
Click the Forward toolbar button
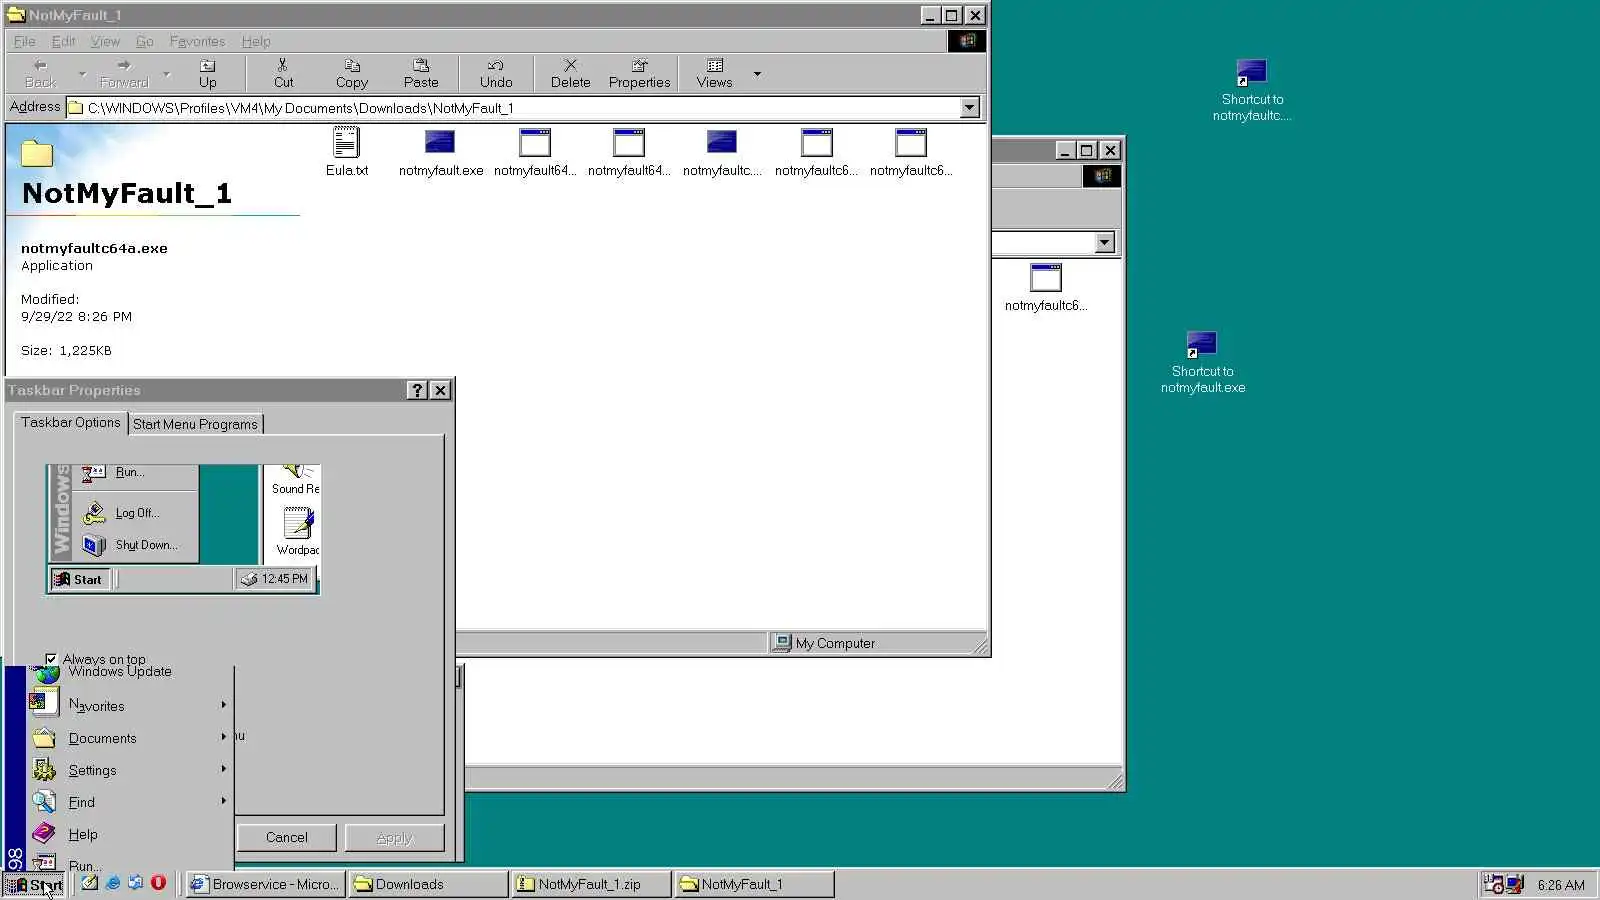tap(124, 73)
